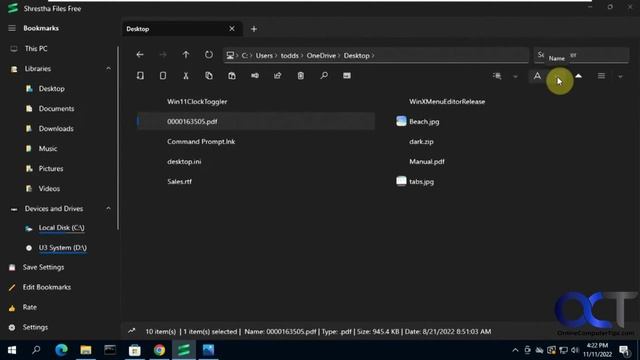Show hidden system tray icons
Screen dimensions: 640x360
click(515, 350)
